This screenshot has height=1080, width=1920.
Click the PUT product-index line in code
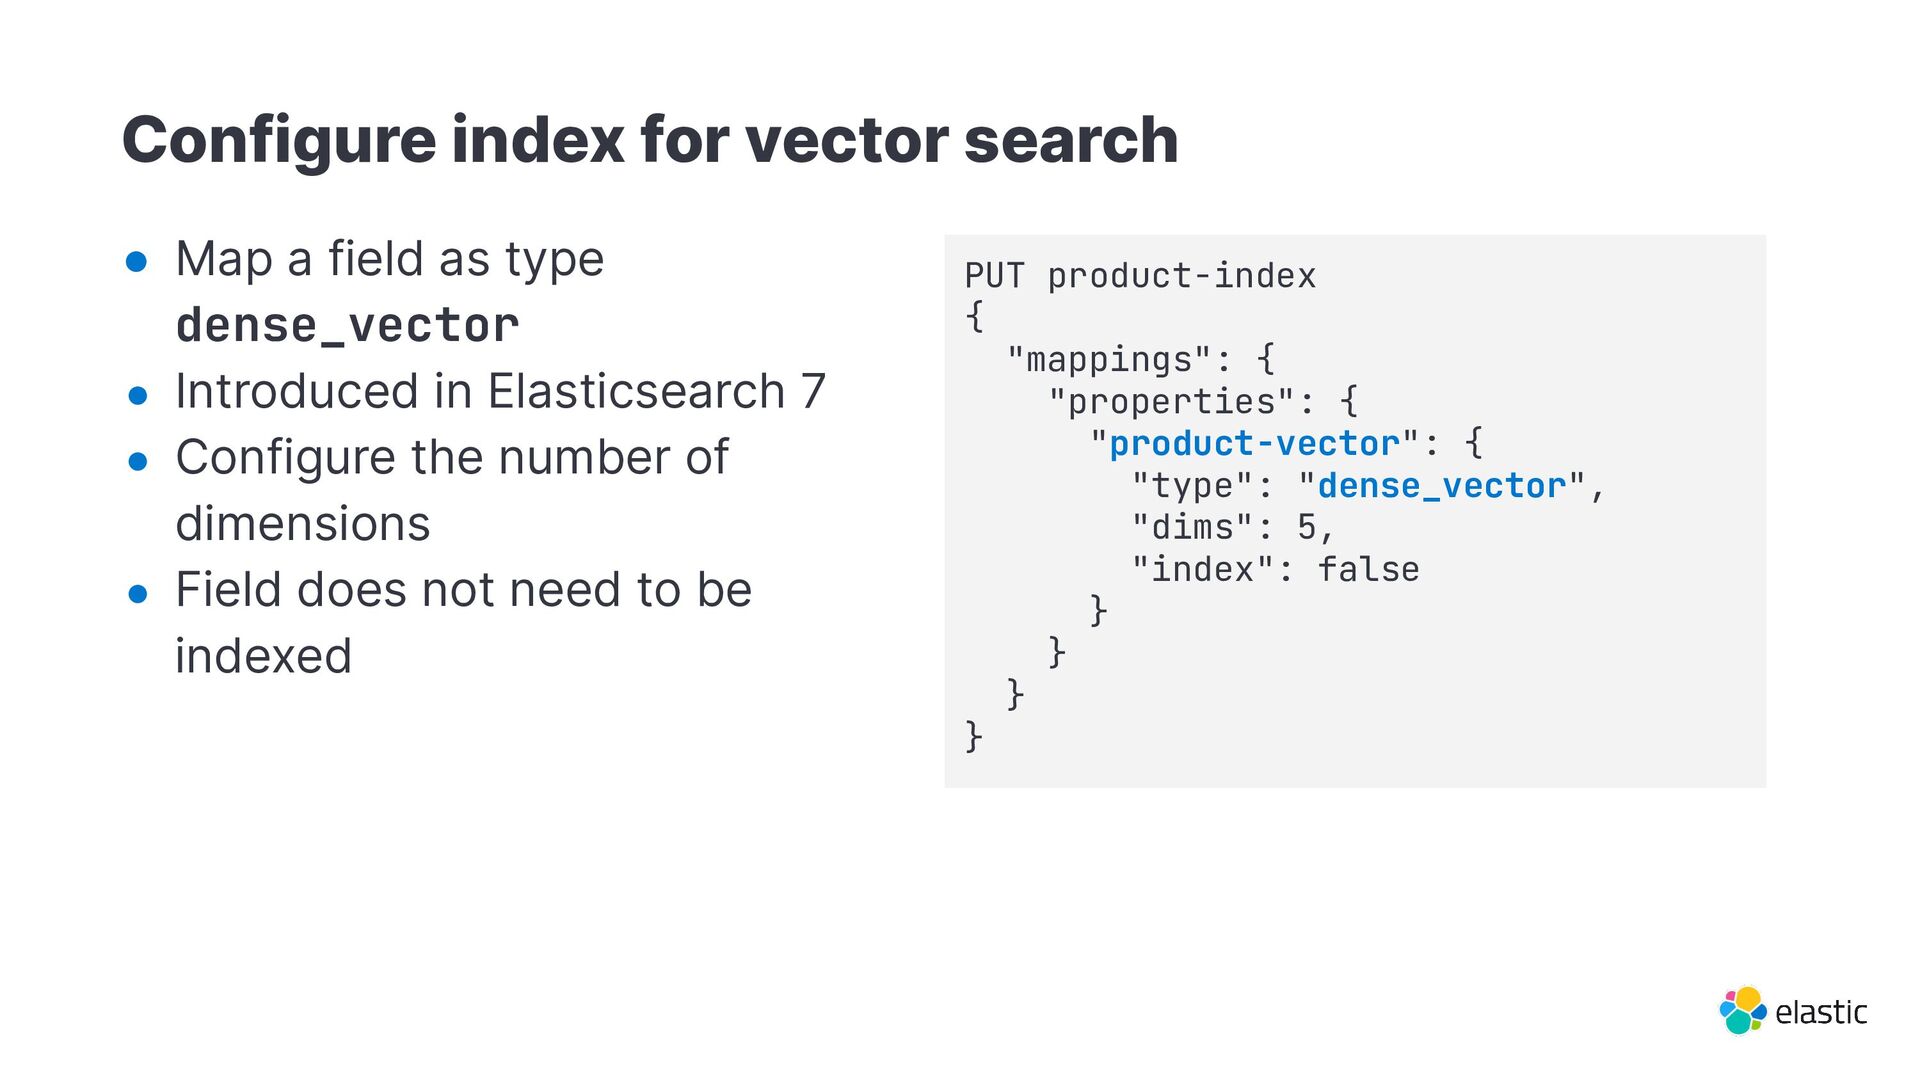point(1140,276)
